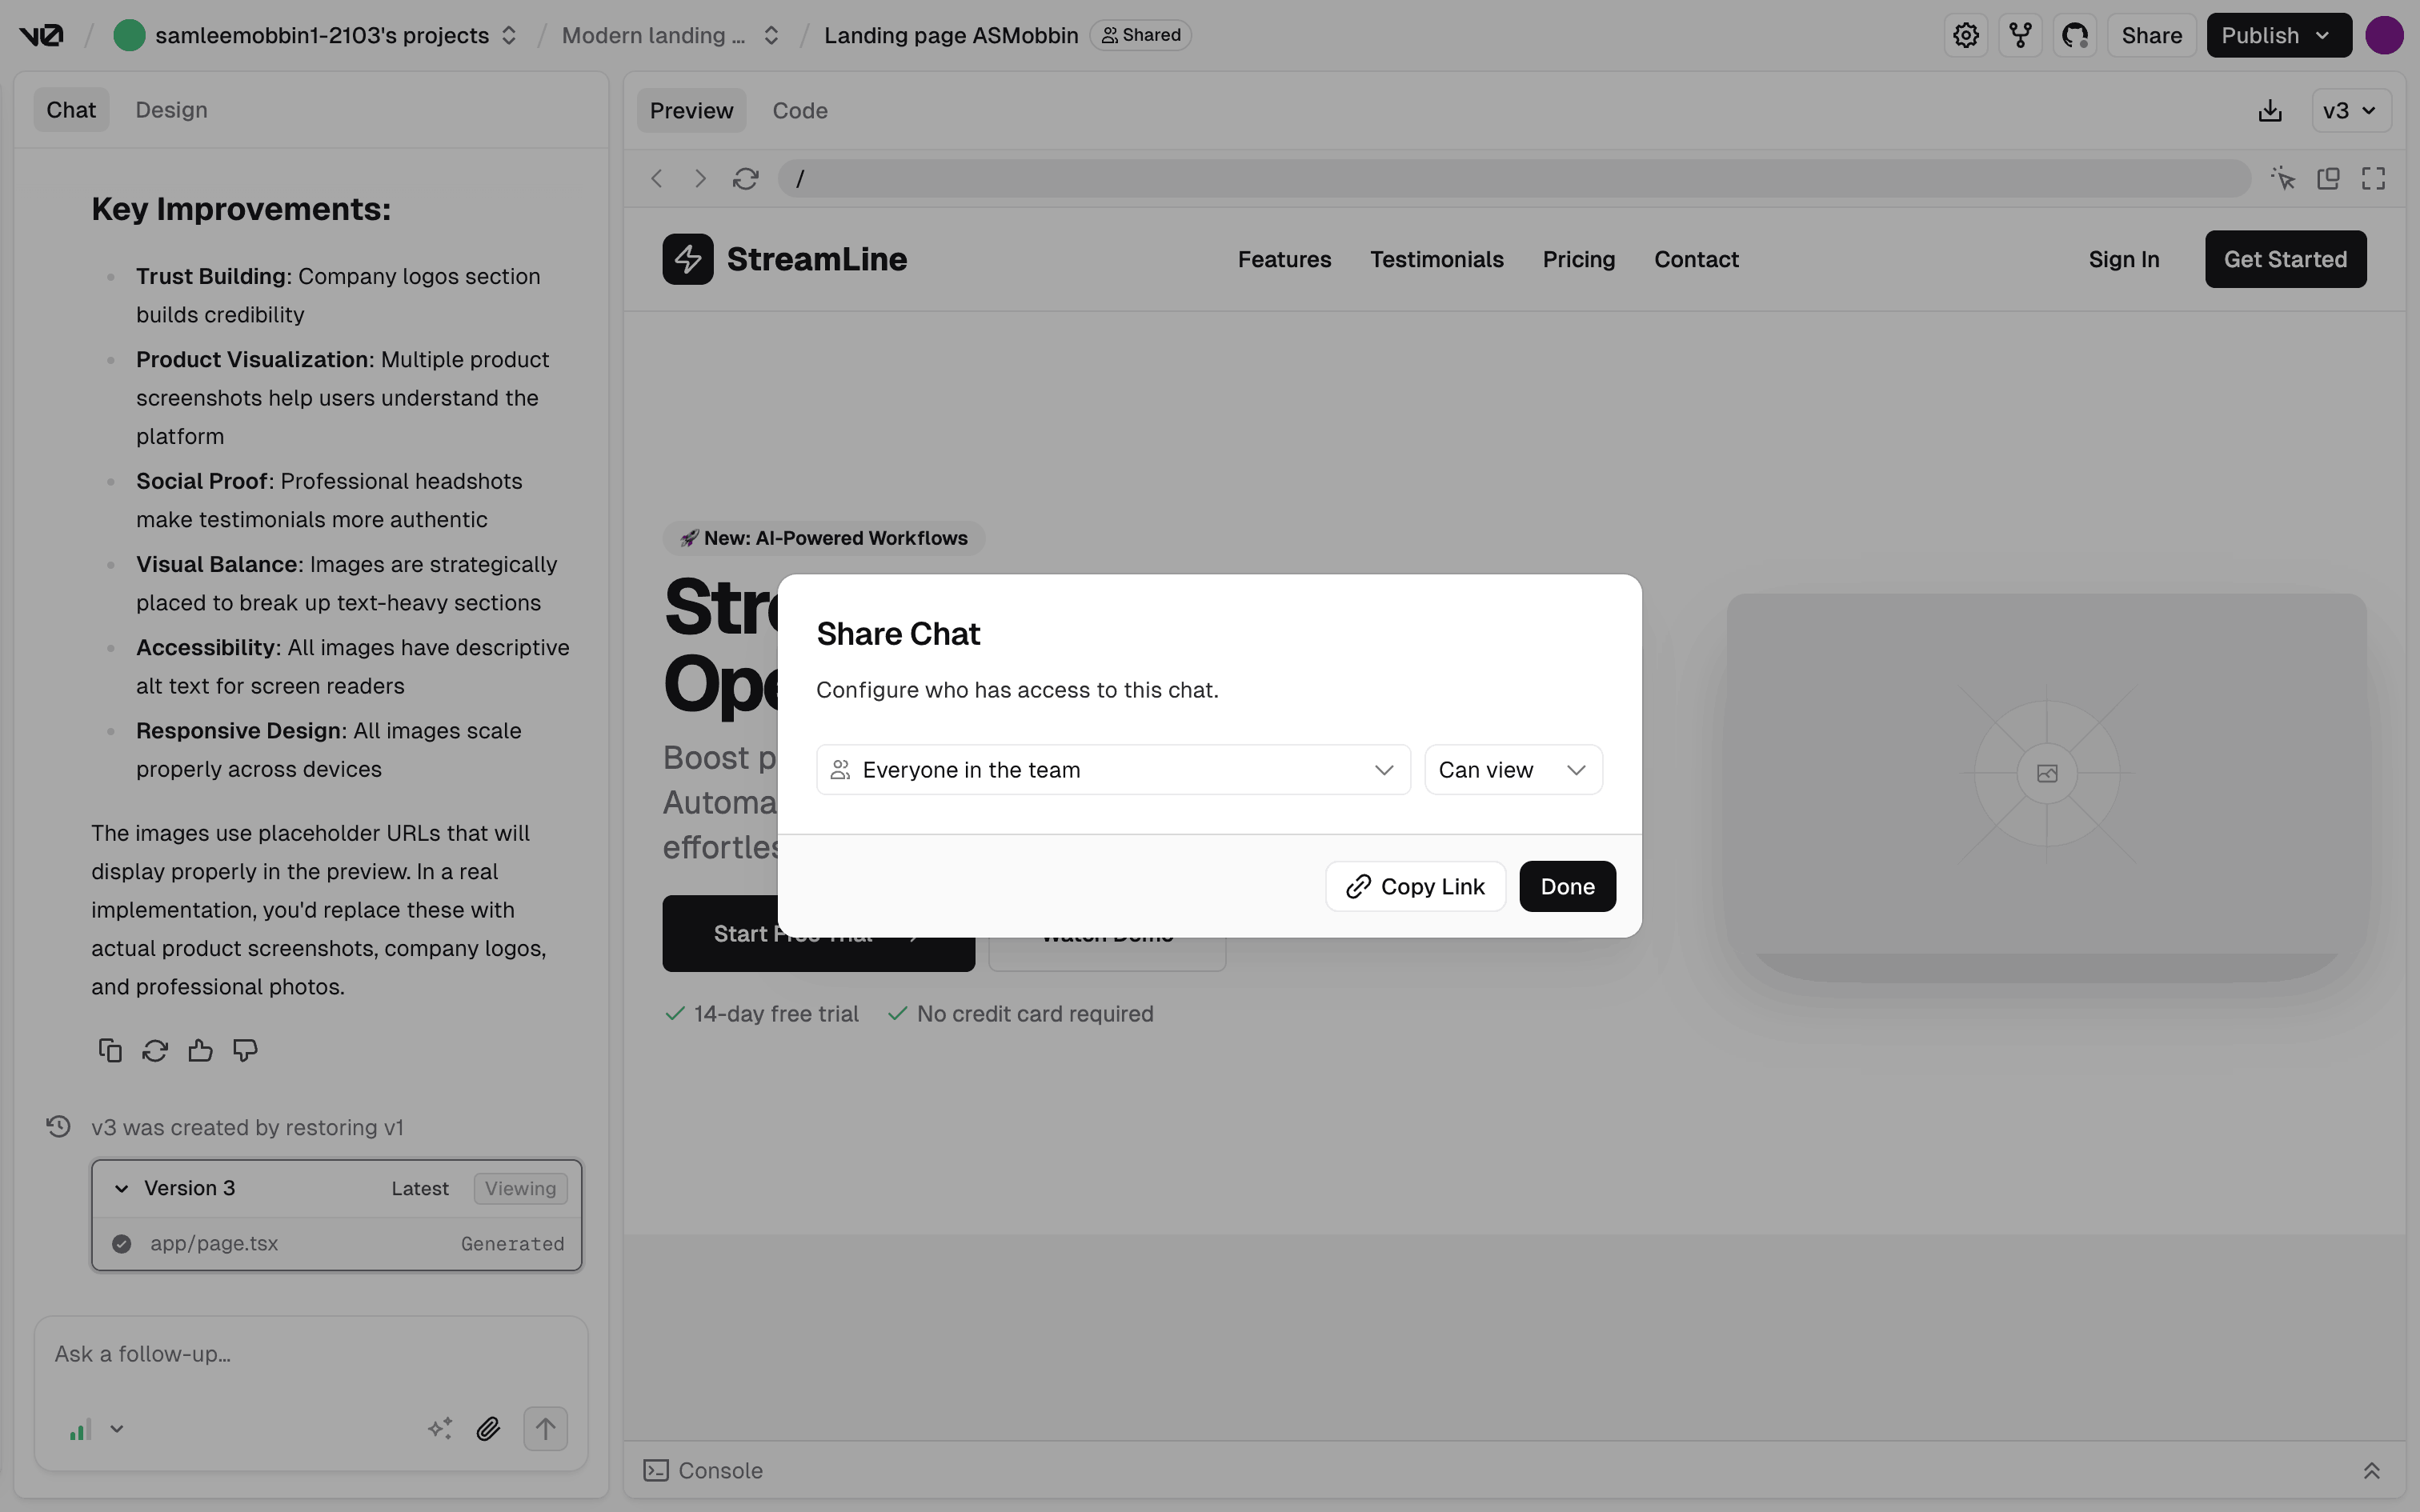Open the GitHub integration icon
Viewport: 2420px width, 1512px height.
2075,36
